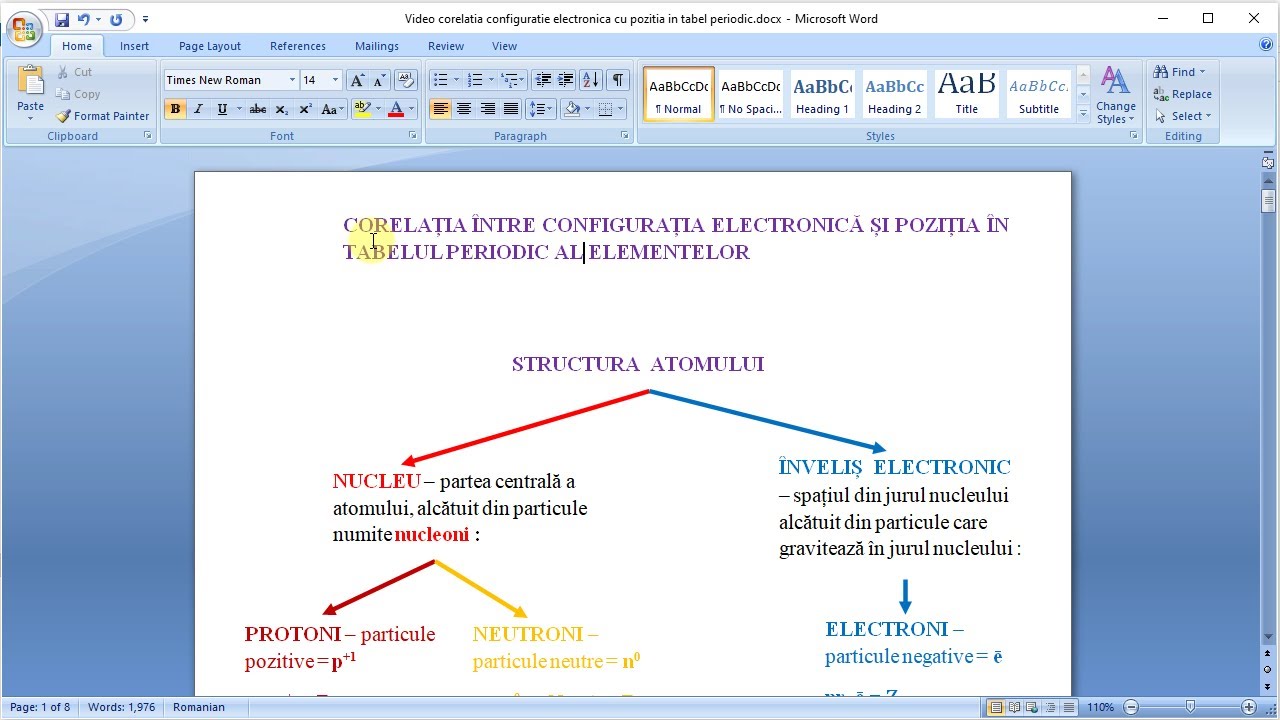The image size is (1280, 720).
Task: Apply yellow text highlight color
Action: pos(362,109)
